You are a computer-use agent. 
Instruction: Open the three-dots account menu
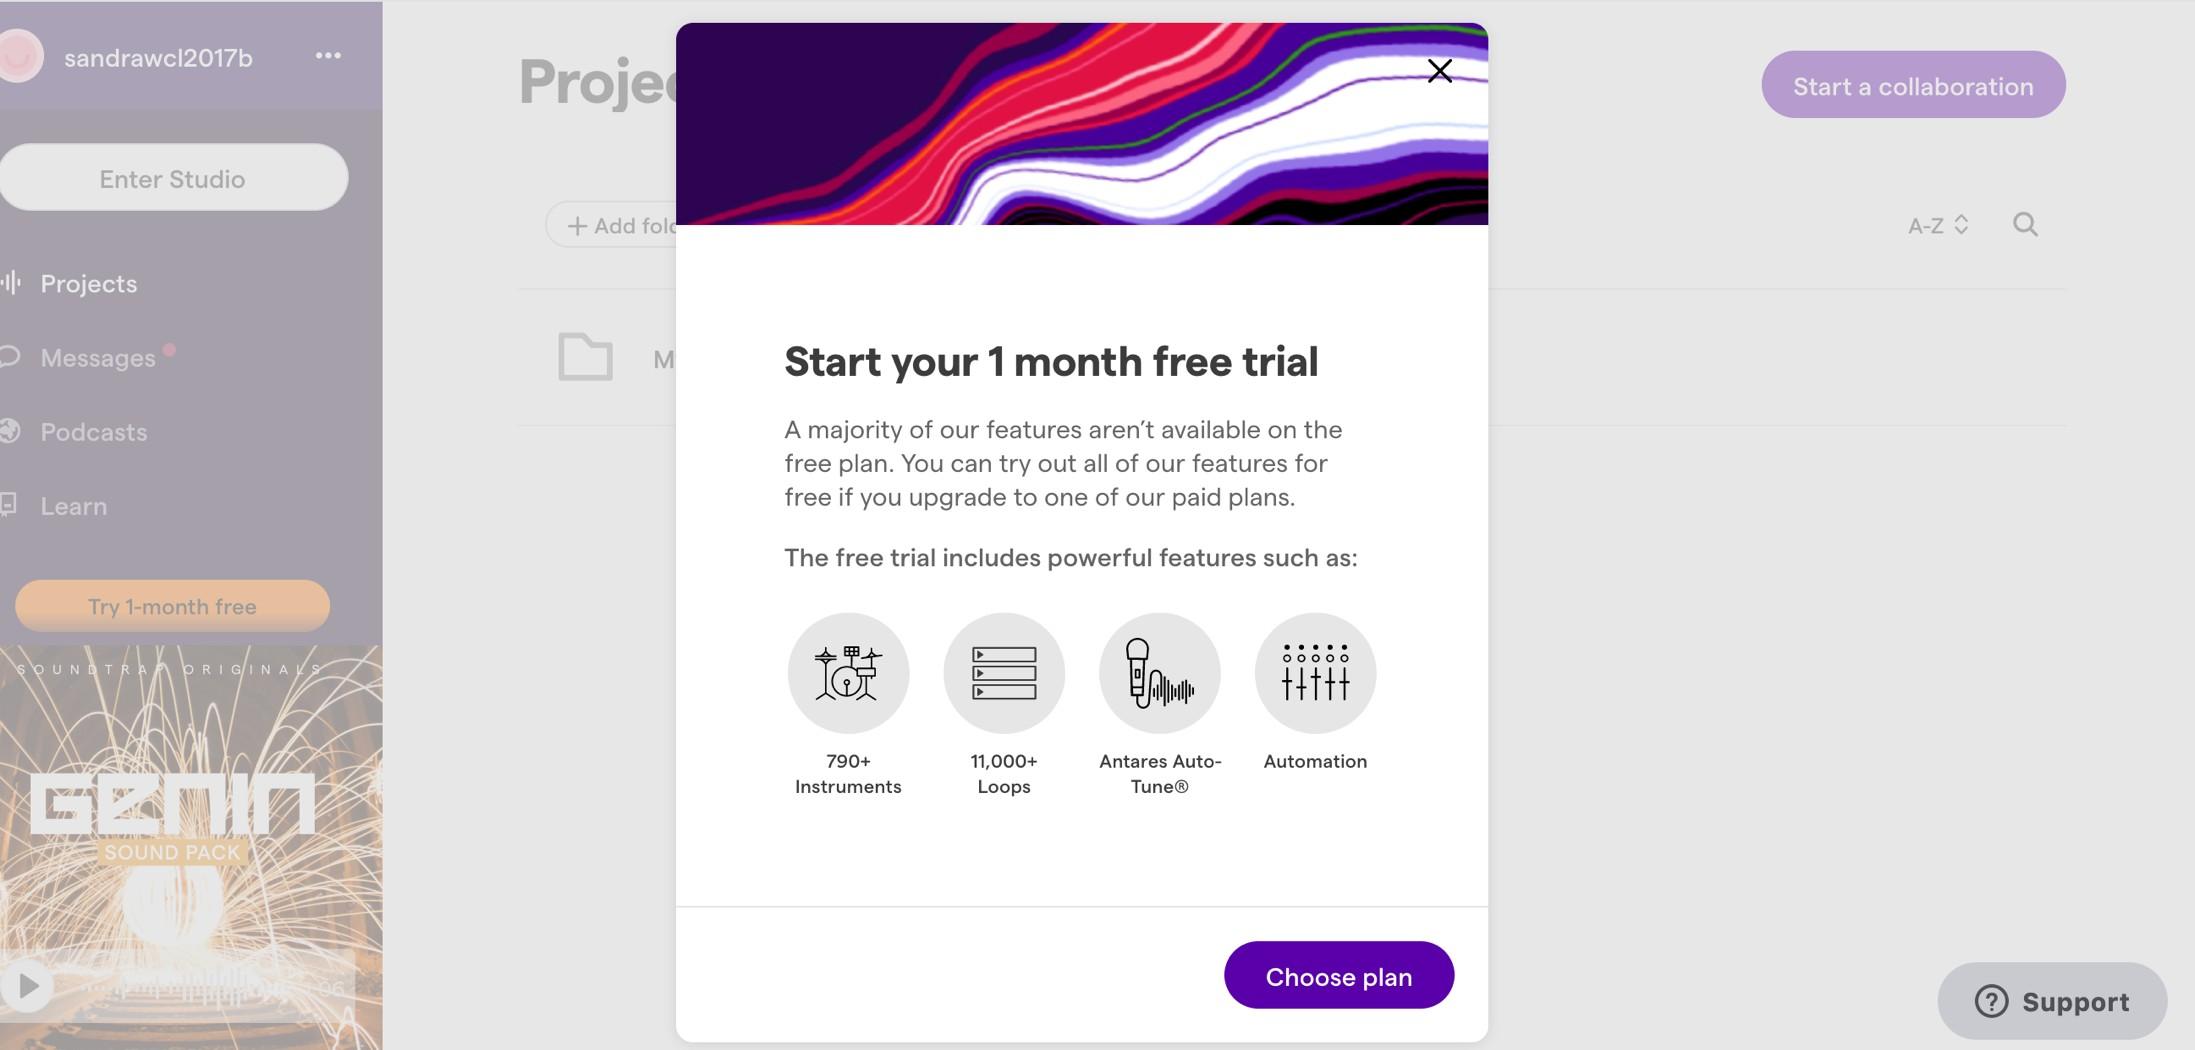coord(328,56)
